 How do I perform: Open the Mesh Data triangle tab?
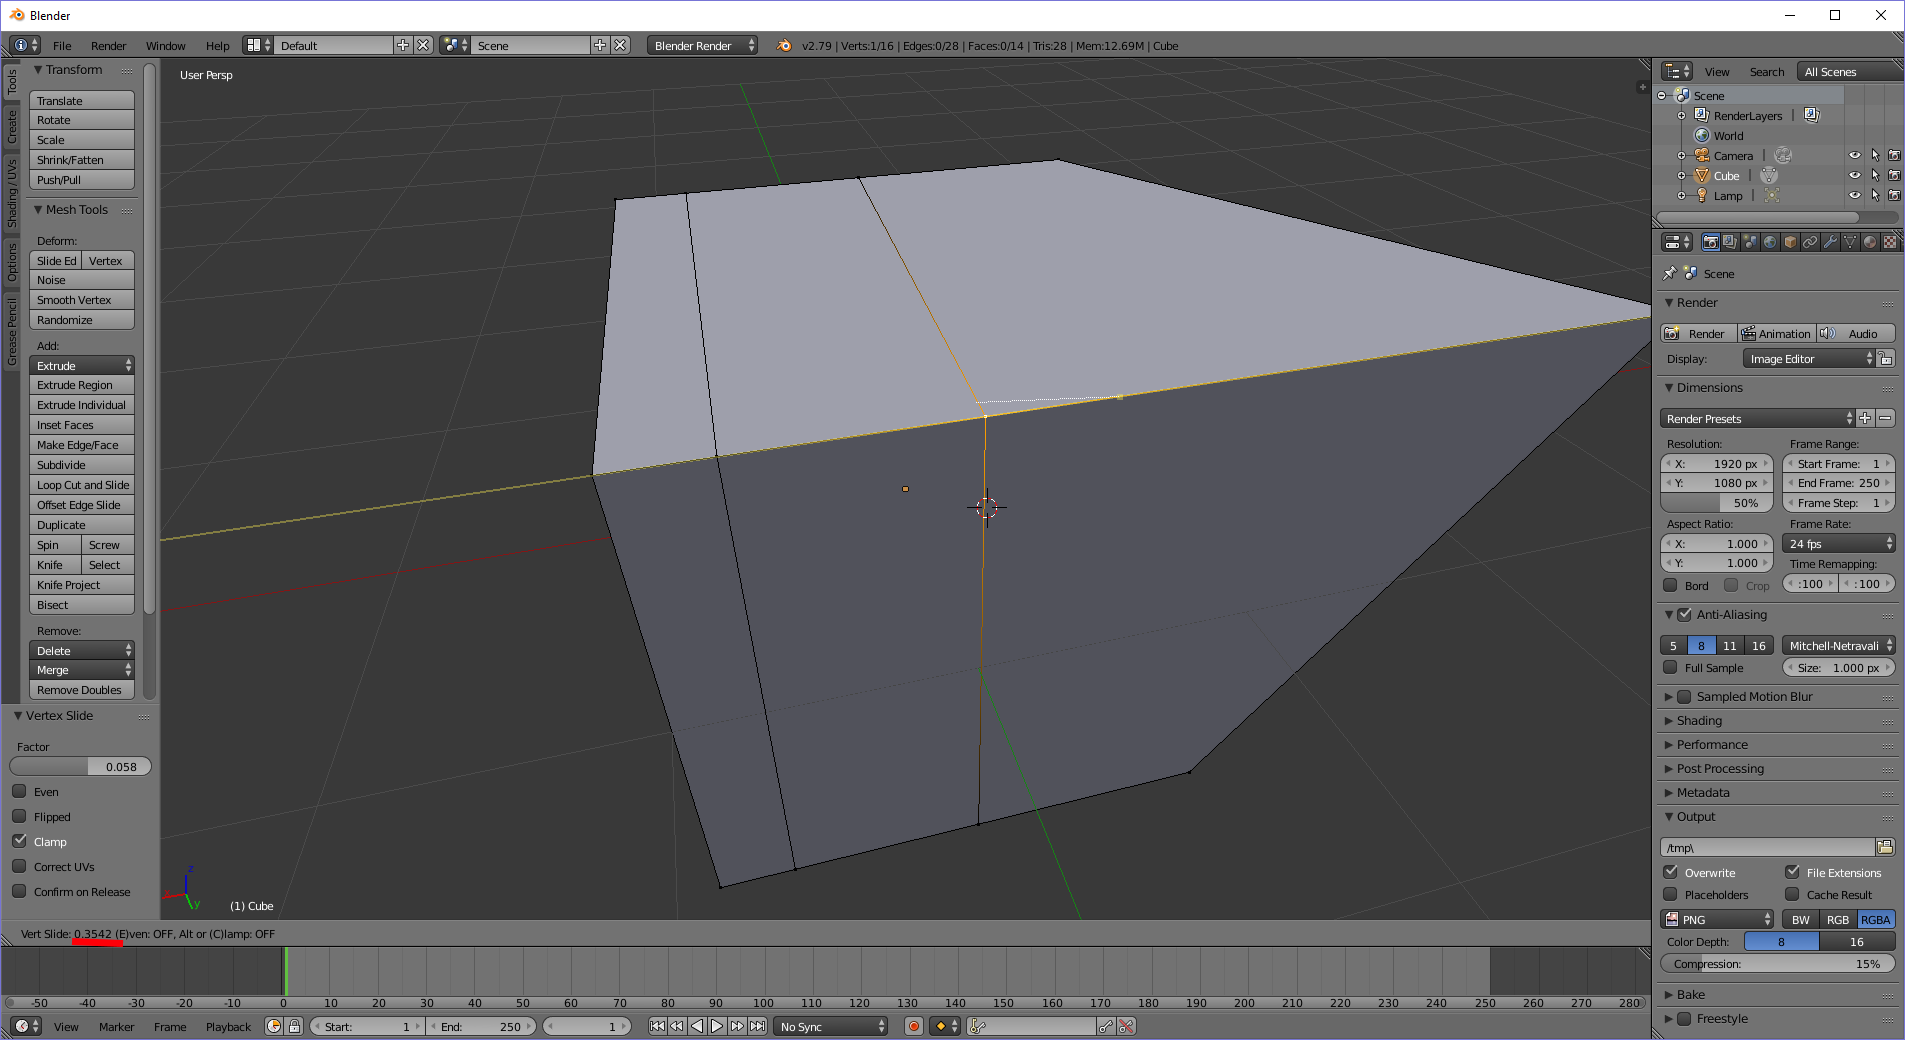(1850, 242)
